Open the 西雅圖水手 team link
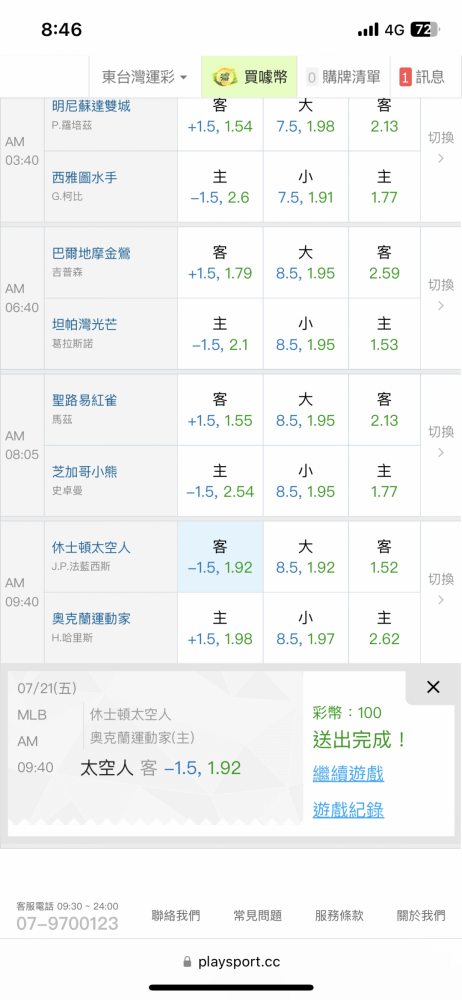The height and width of the screenshot is (1000, 462). 84,178
